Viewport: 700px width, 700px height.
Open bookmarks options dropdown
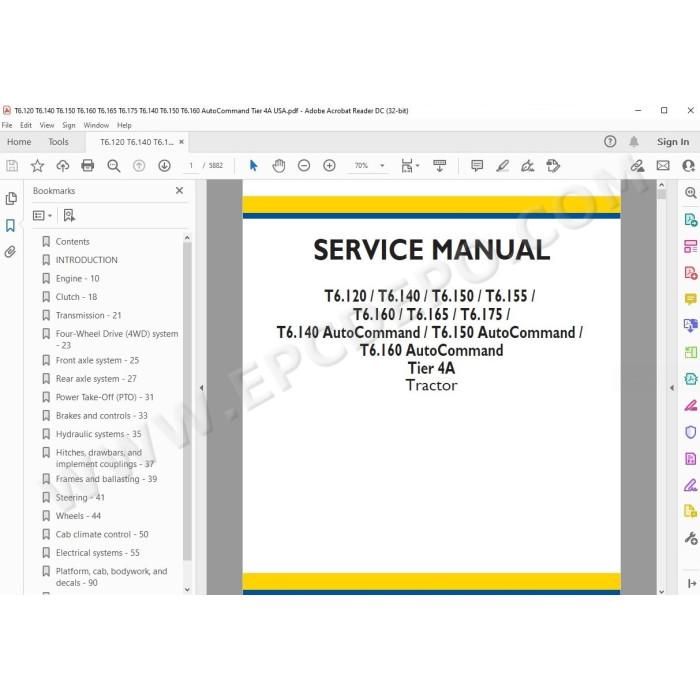[x=42, y=216]
